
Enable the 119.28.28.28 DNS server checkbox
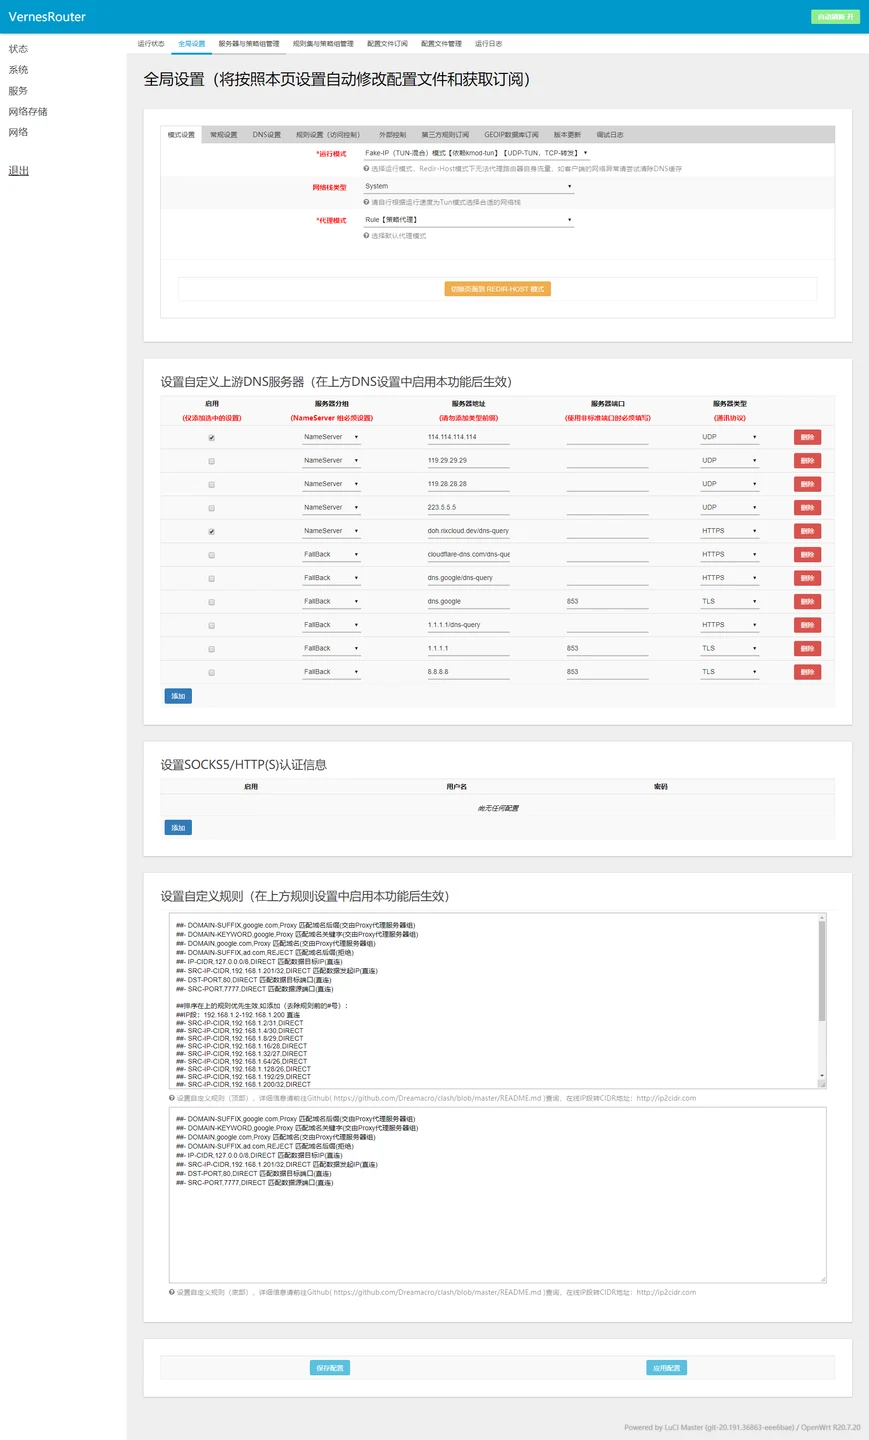[211, 485]
